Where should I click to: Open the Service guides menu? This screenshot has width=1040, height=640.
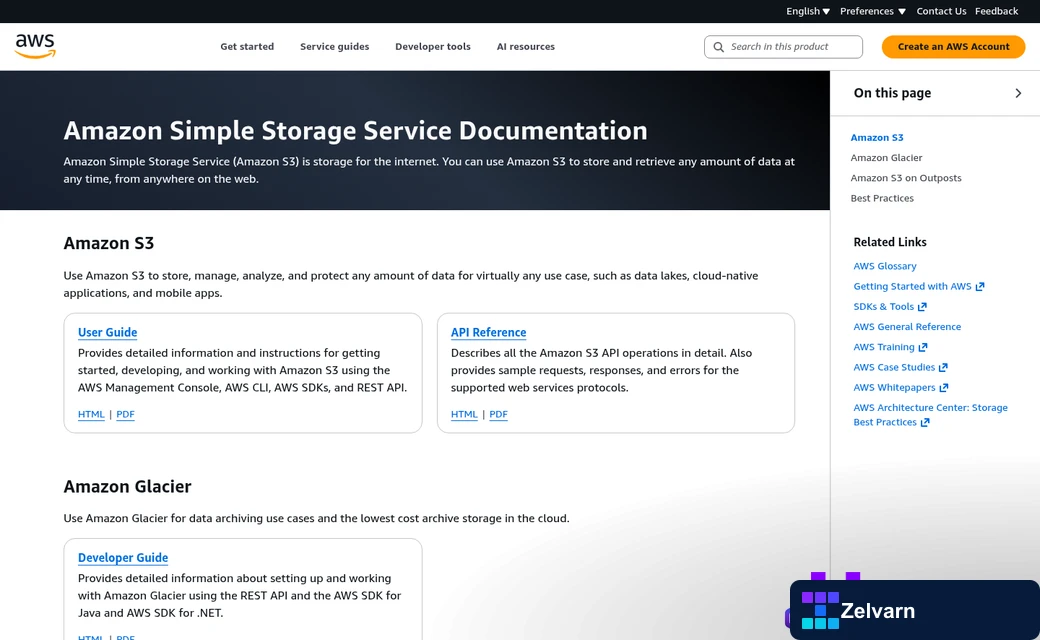click(334, 46)
